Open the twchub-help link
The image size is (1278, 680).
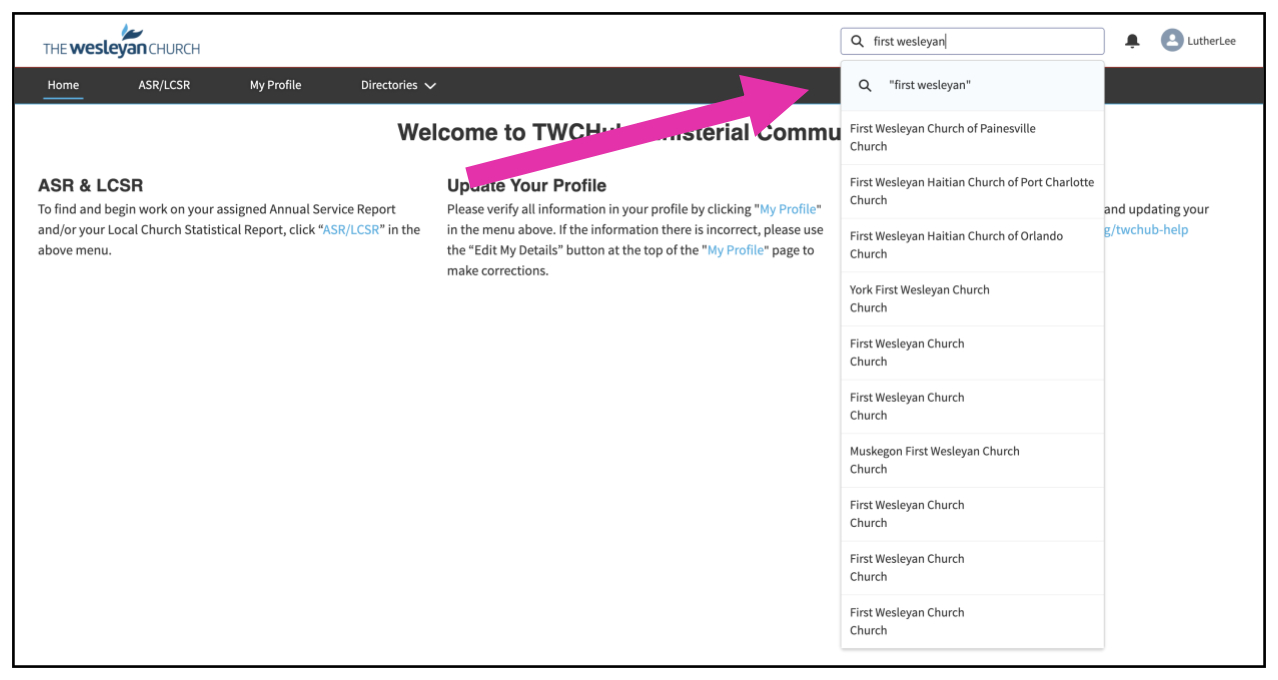pos(1147,229)
